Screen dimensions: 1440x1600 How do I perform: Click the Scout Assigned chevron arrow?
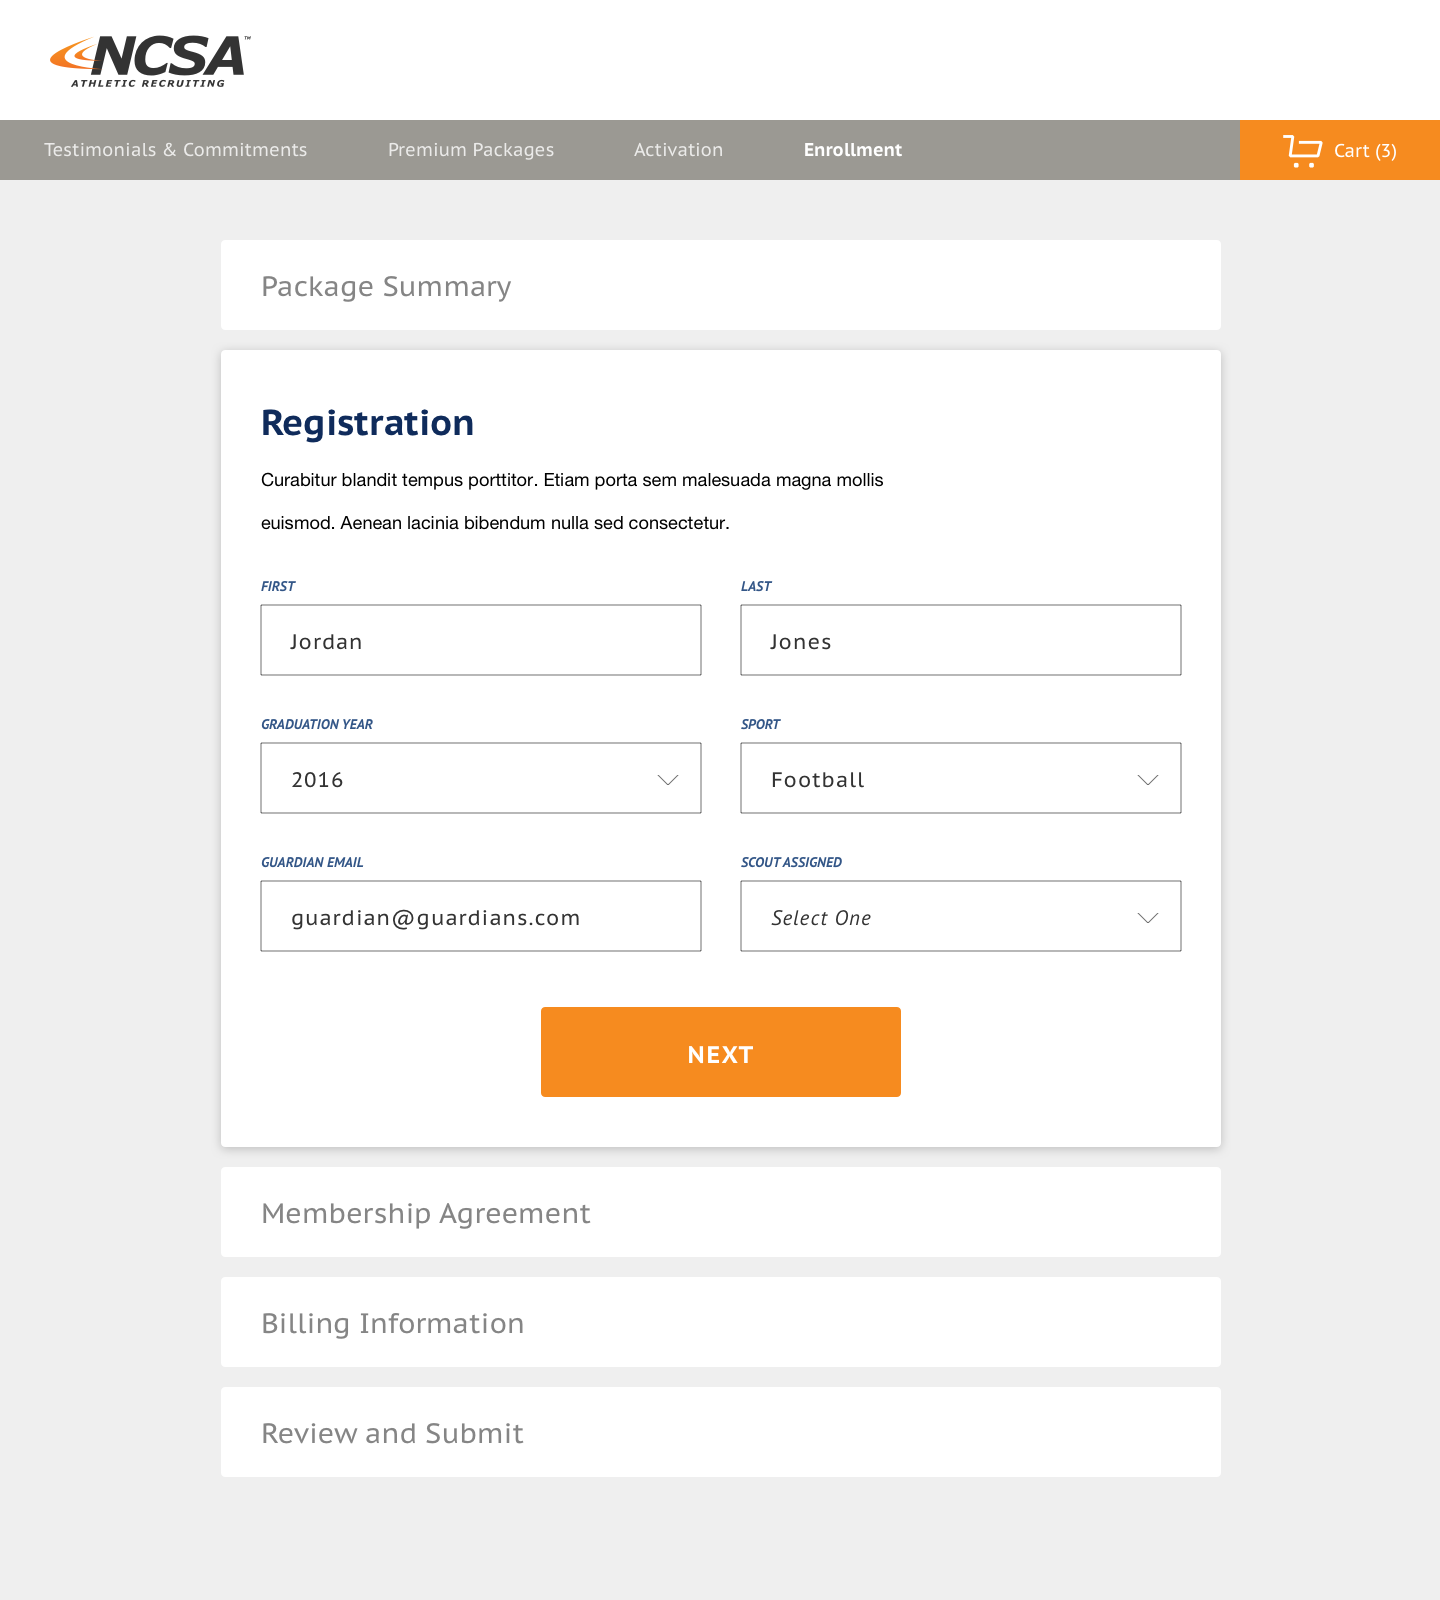pos(1148,918)
